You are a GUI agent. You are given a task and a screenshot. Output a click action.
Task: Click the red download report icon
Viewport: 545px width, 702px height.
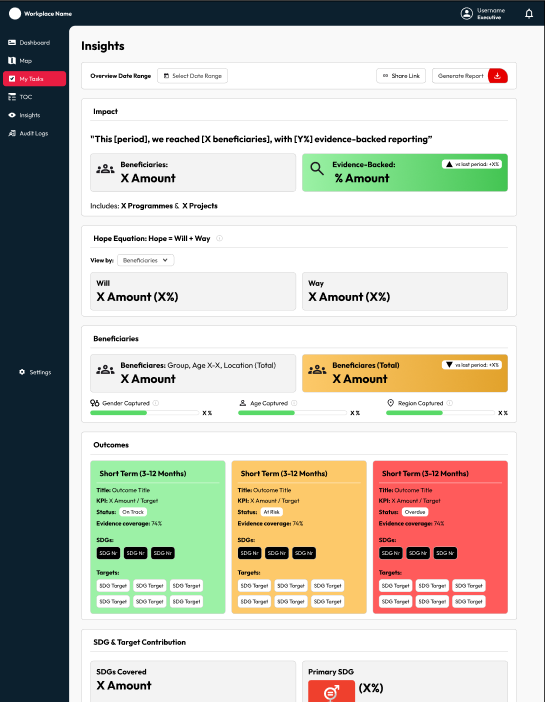coord(498,76)
